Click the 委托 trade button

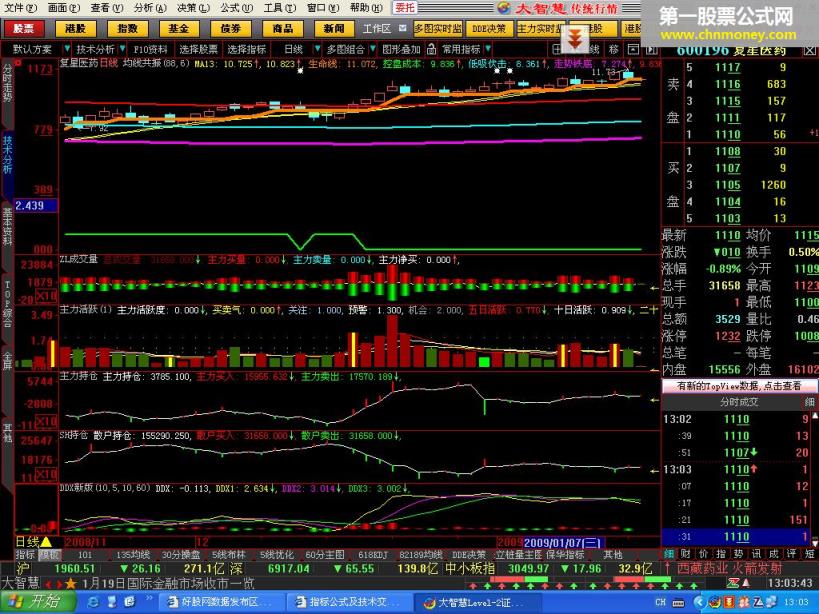tap(405, 8)
